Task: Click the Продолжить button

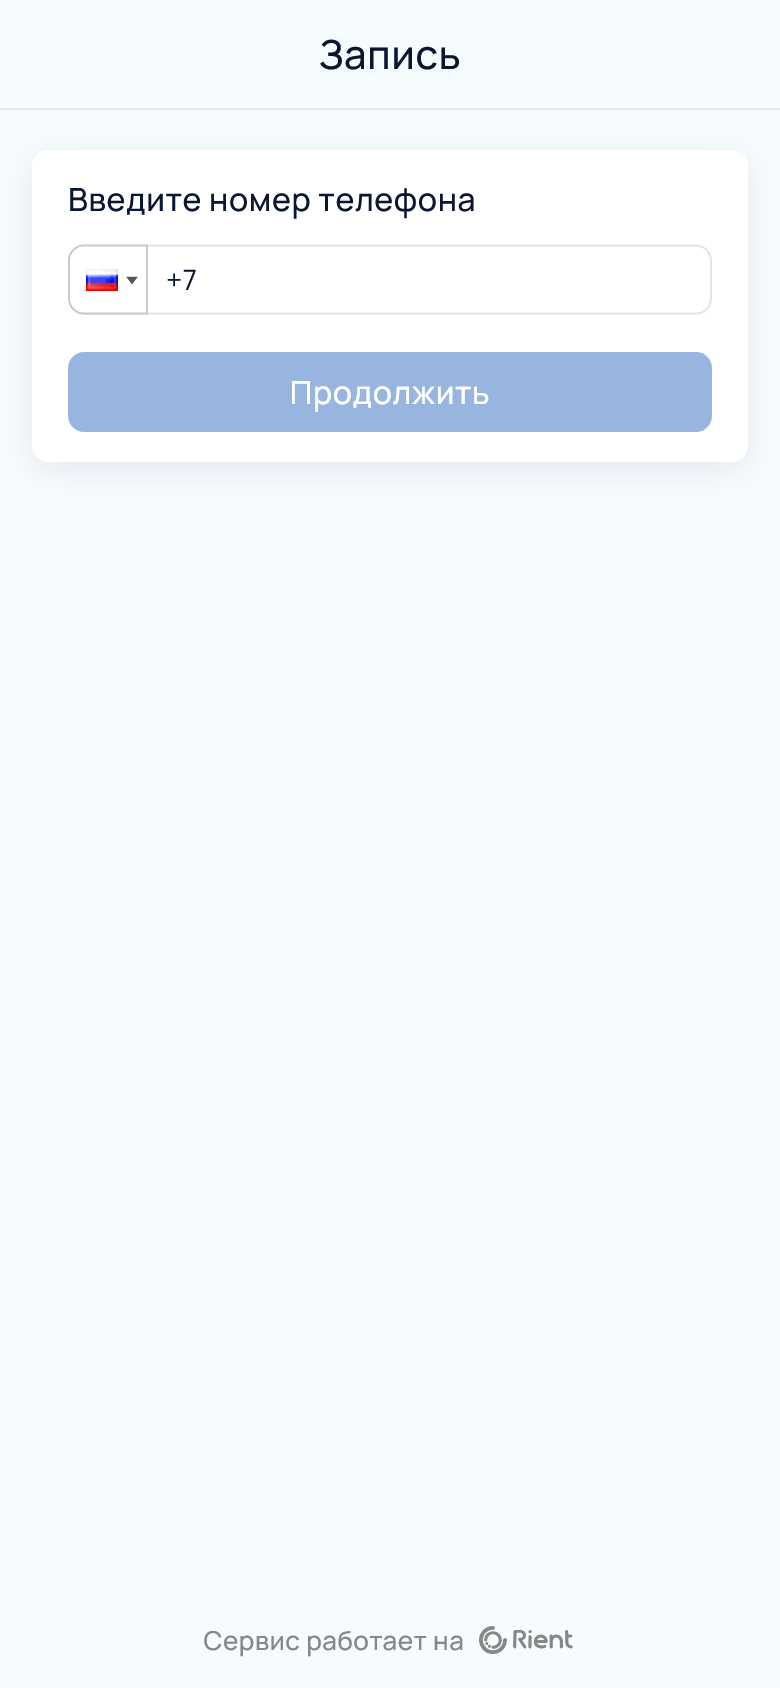Action: pyautogui.click(x=390, y=392)
